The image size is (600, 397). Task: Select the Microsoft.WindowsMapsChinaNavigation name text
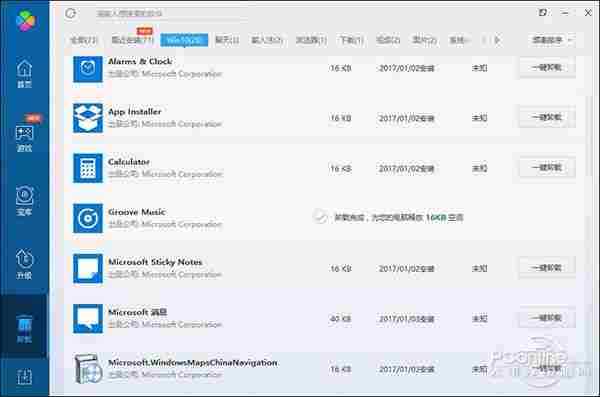(193, 363)
